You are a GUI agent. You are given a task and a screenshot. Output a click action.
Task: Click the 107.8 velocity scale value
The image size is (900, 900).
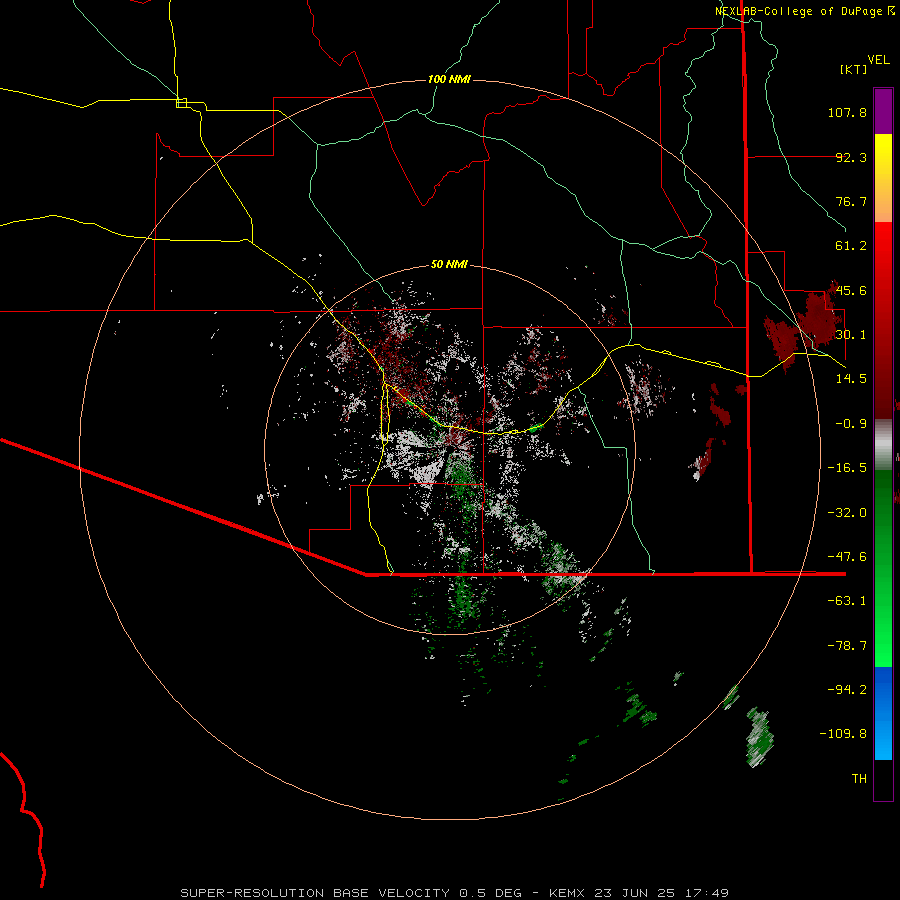click(847, 112)
